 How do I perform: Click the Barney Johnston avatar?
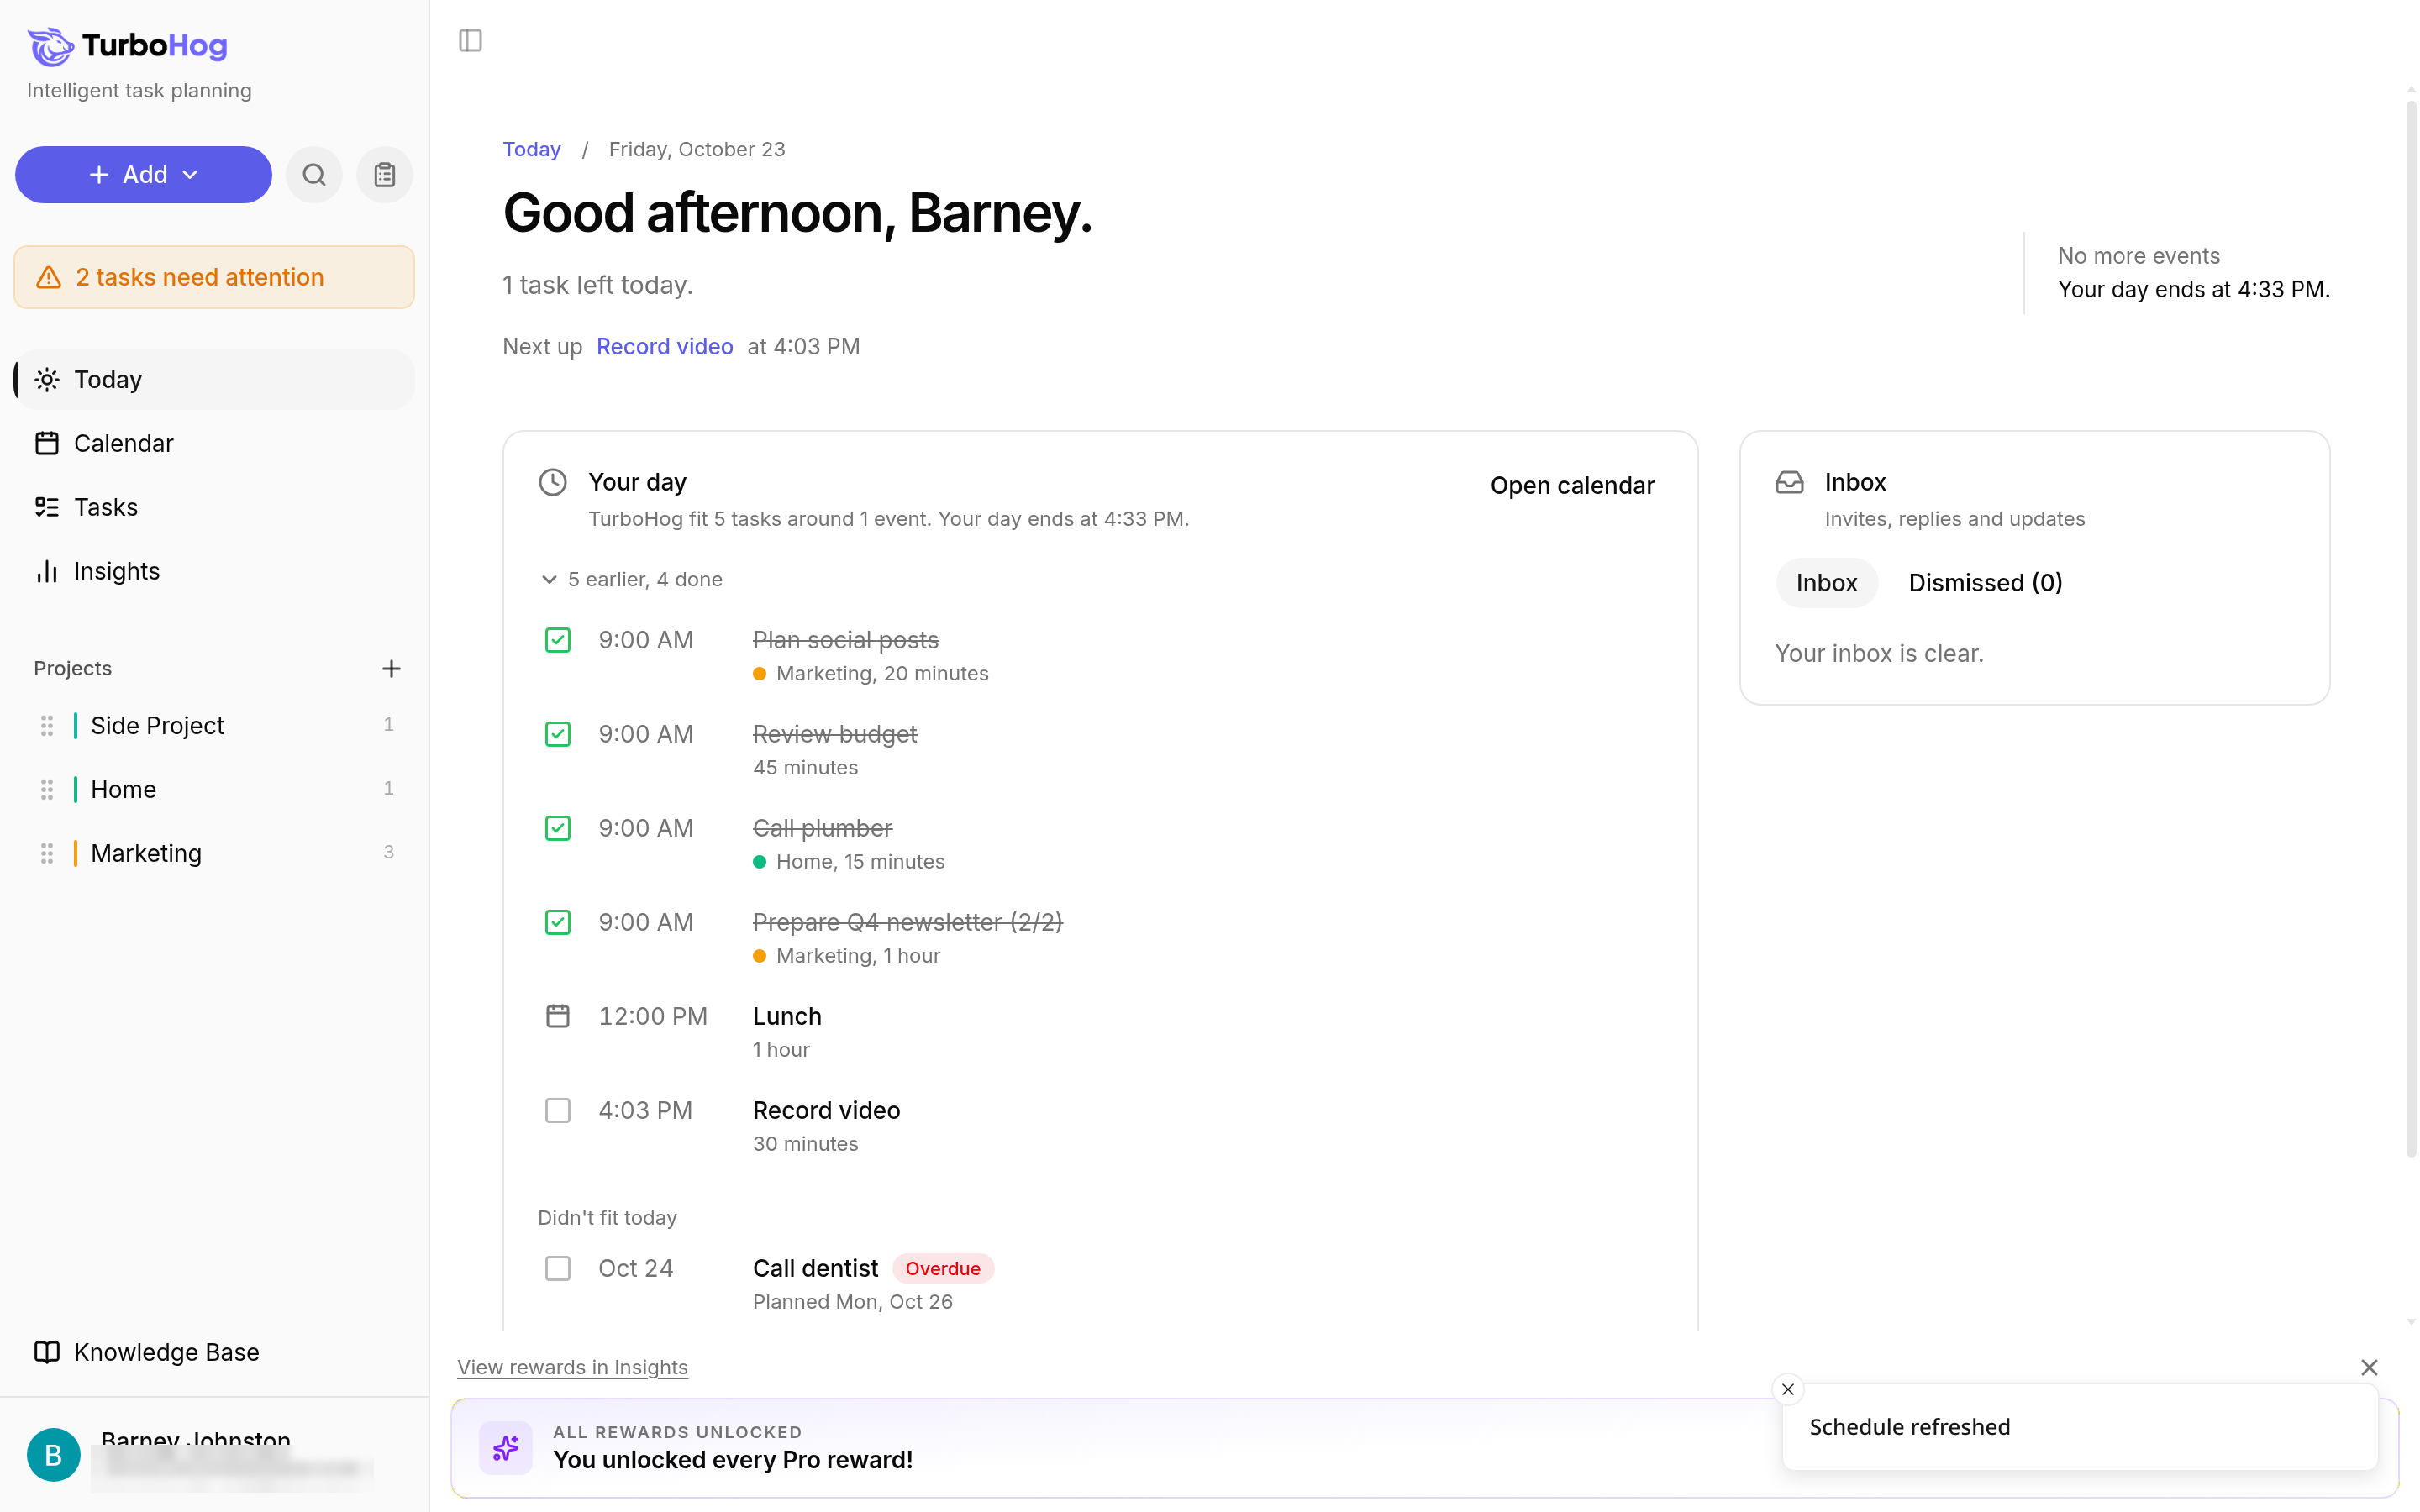[x=53, y=1454]
